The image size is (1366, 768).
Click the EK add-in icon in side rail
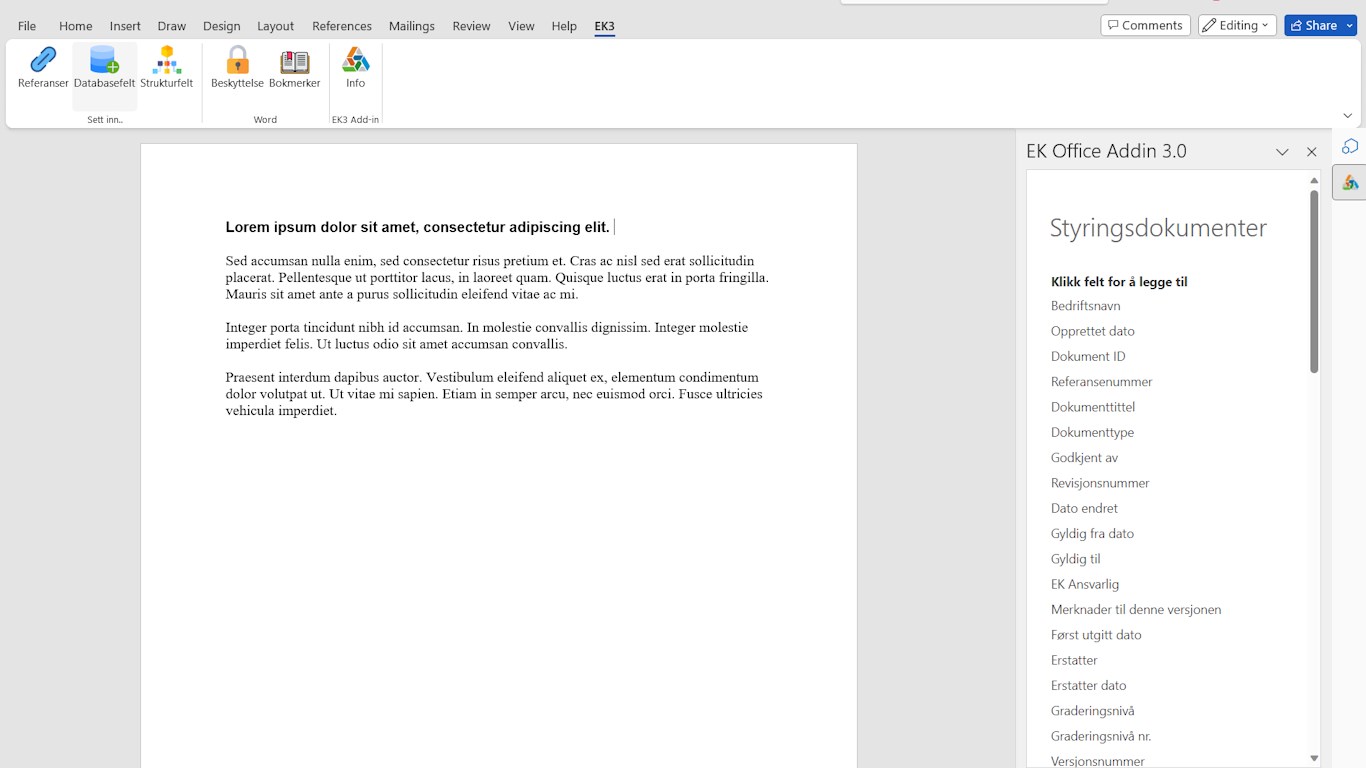[x=1350, y=183]
